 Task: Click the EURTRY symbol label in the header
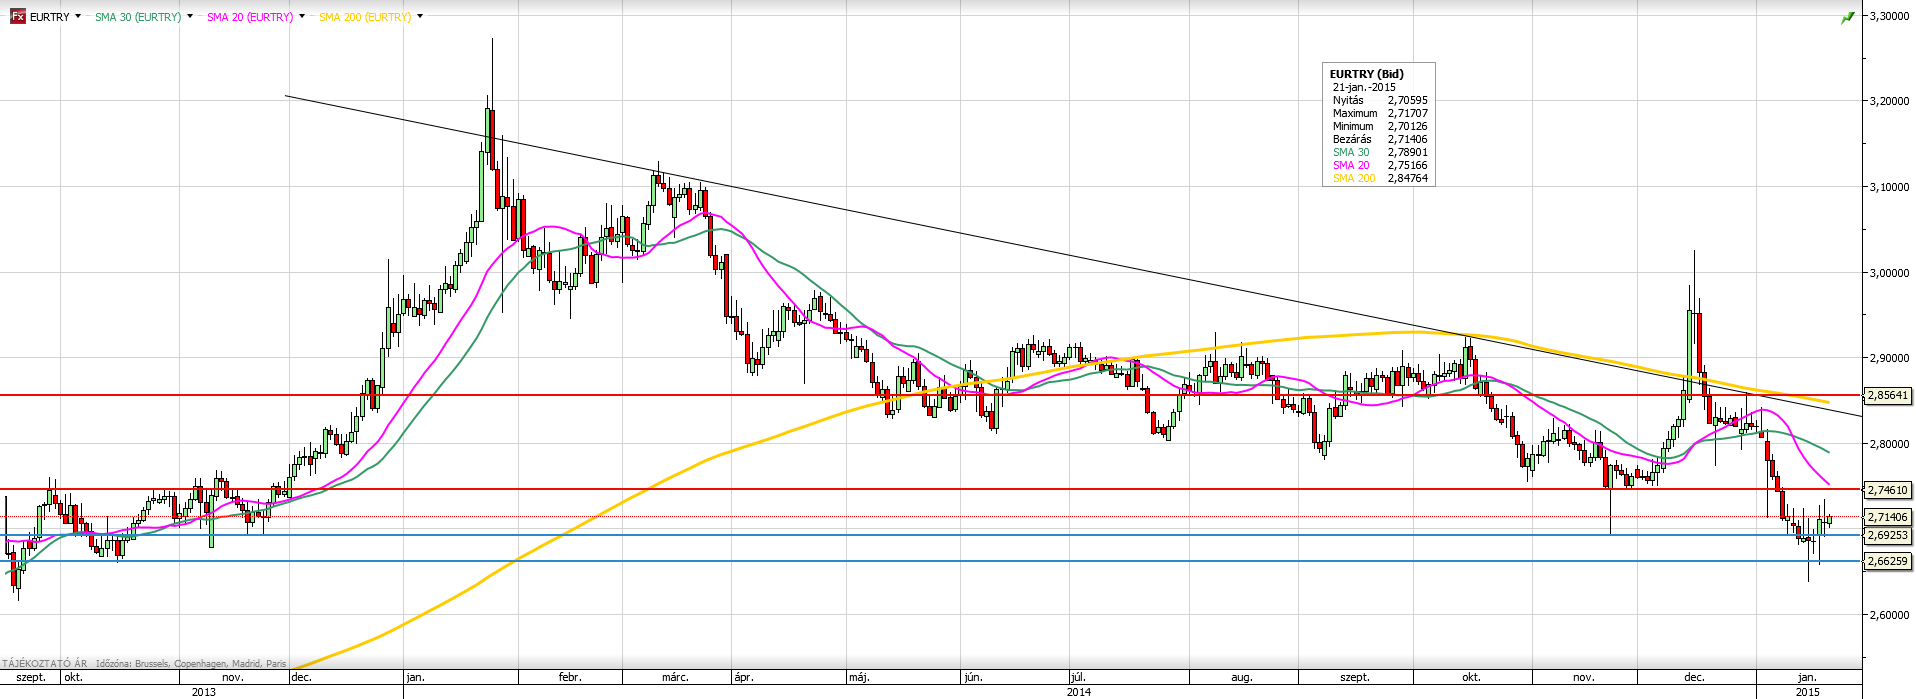pos(50,18)
